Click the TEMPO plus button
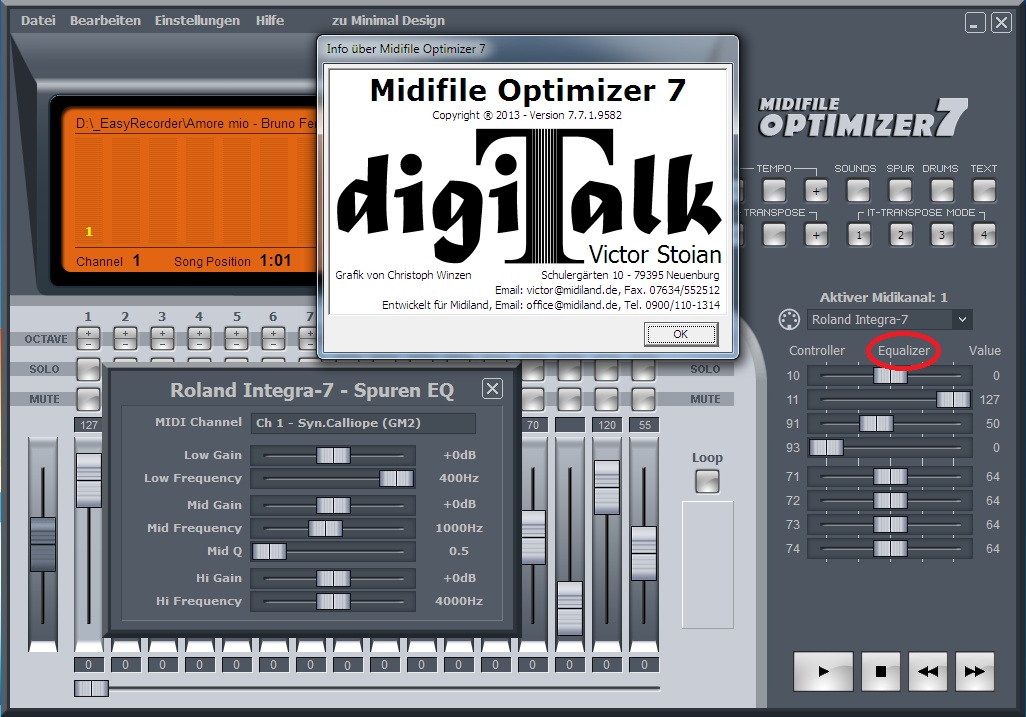The height and width of the screenshot is (717, 1026). [x=816, y=191]
